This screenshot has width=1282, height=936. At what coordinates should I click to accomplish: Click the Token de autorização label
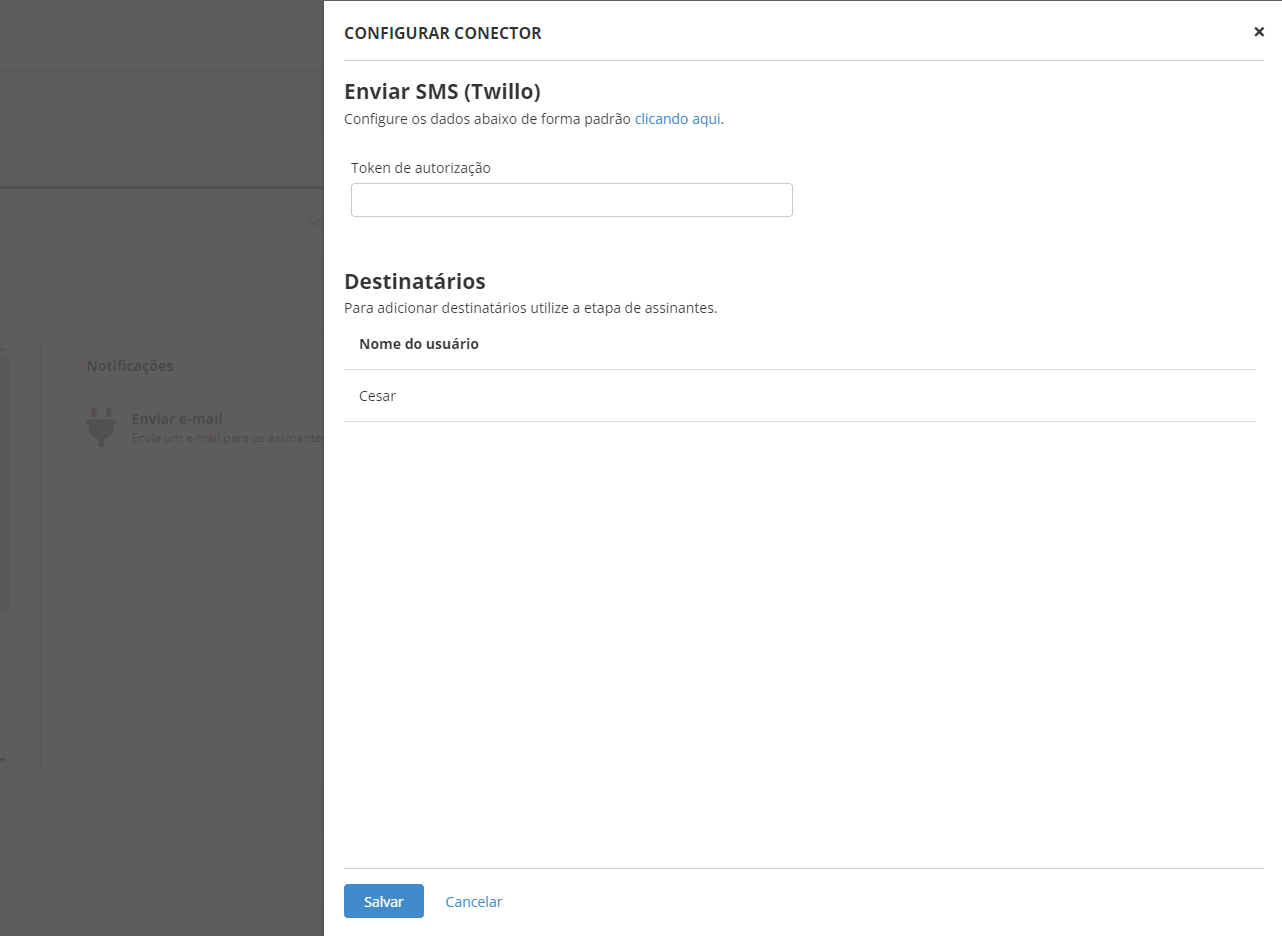point(421,168)
